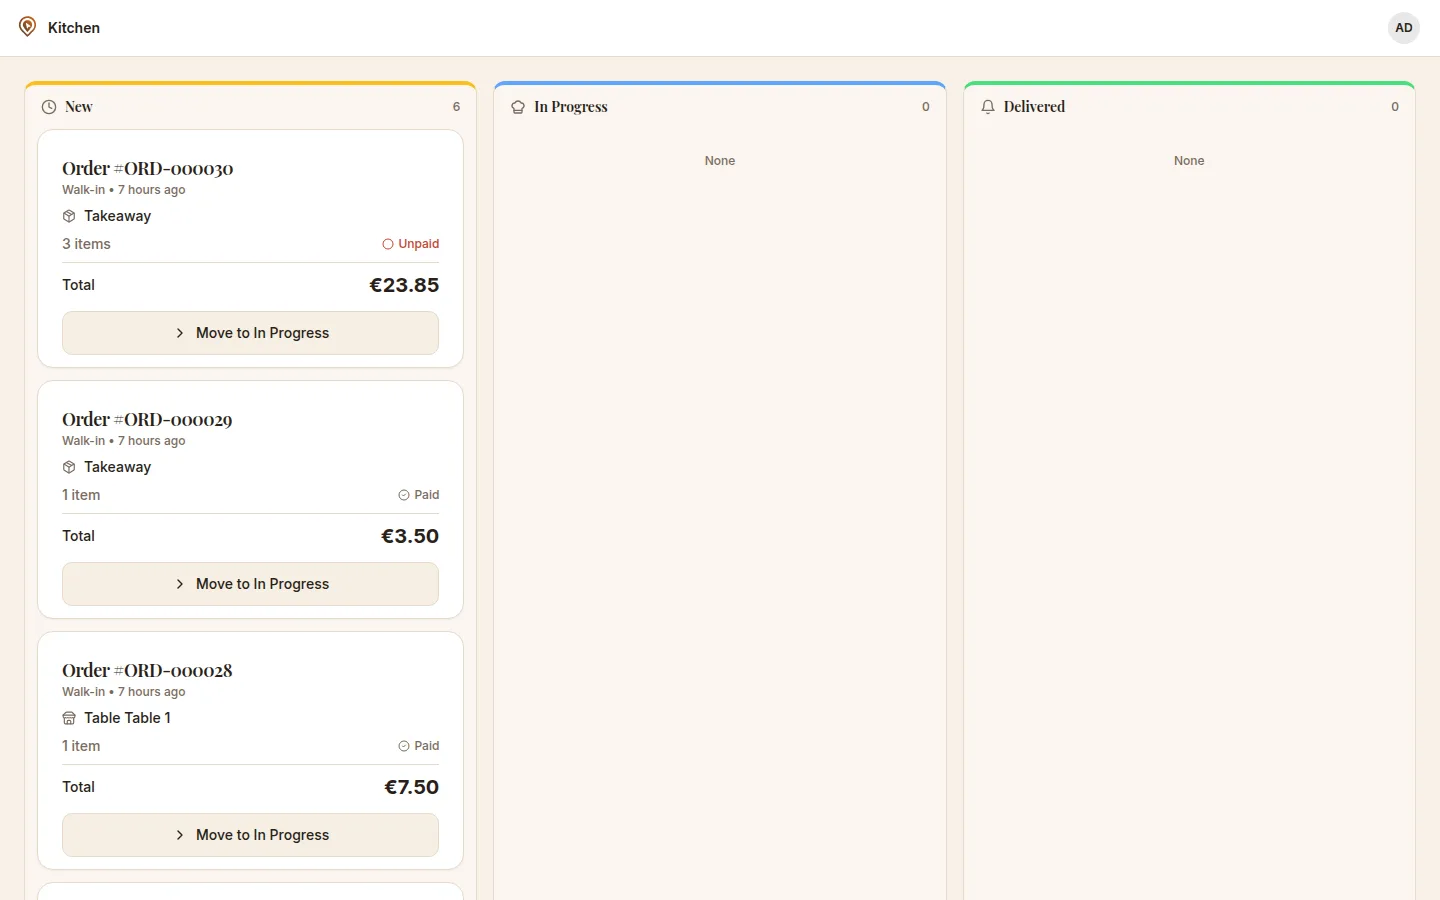The image size is (1440, 900).
Task: Click the "1 item" count on ORD-000028
Action: (x=81, y=746)
